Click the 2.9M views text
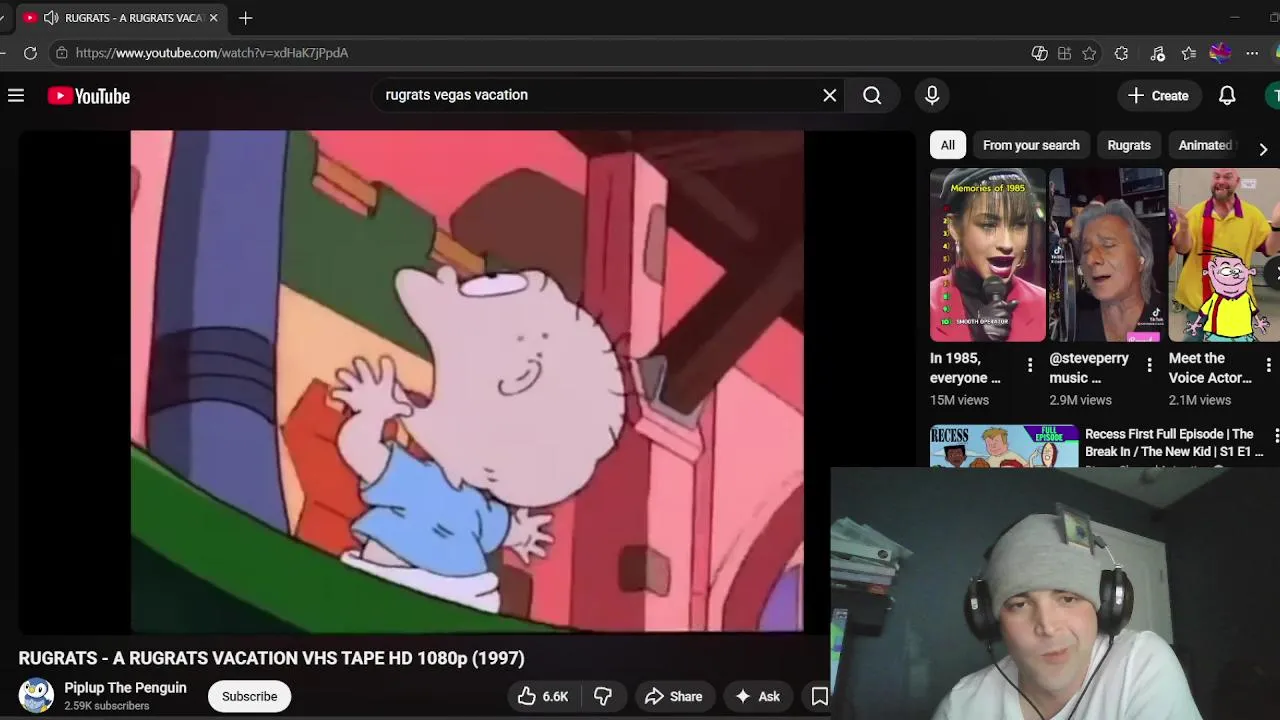This screenshot has height=720, width=1280. point(1080,400)
